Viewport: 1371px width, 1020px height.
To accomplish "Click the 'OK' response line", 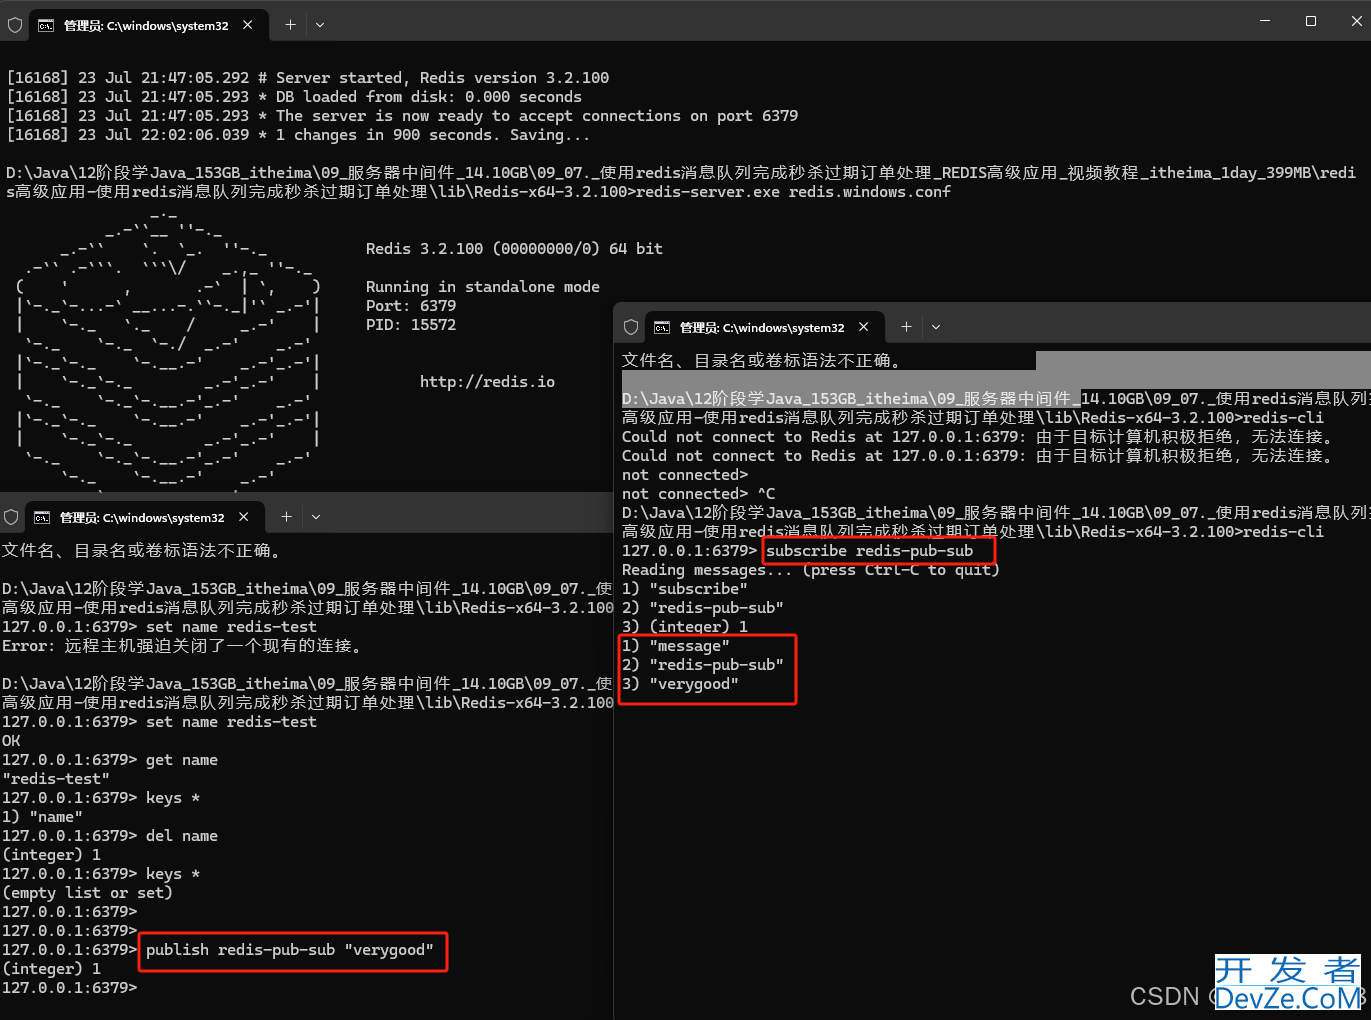I will click(x=11, y=740).
